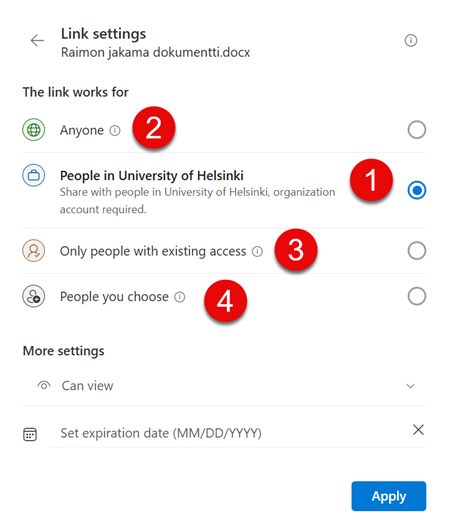Select the Anyone radio button
This screenshot has height=528, width=450.
coord(417,130)
